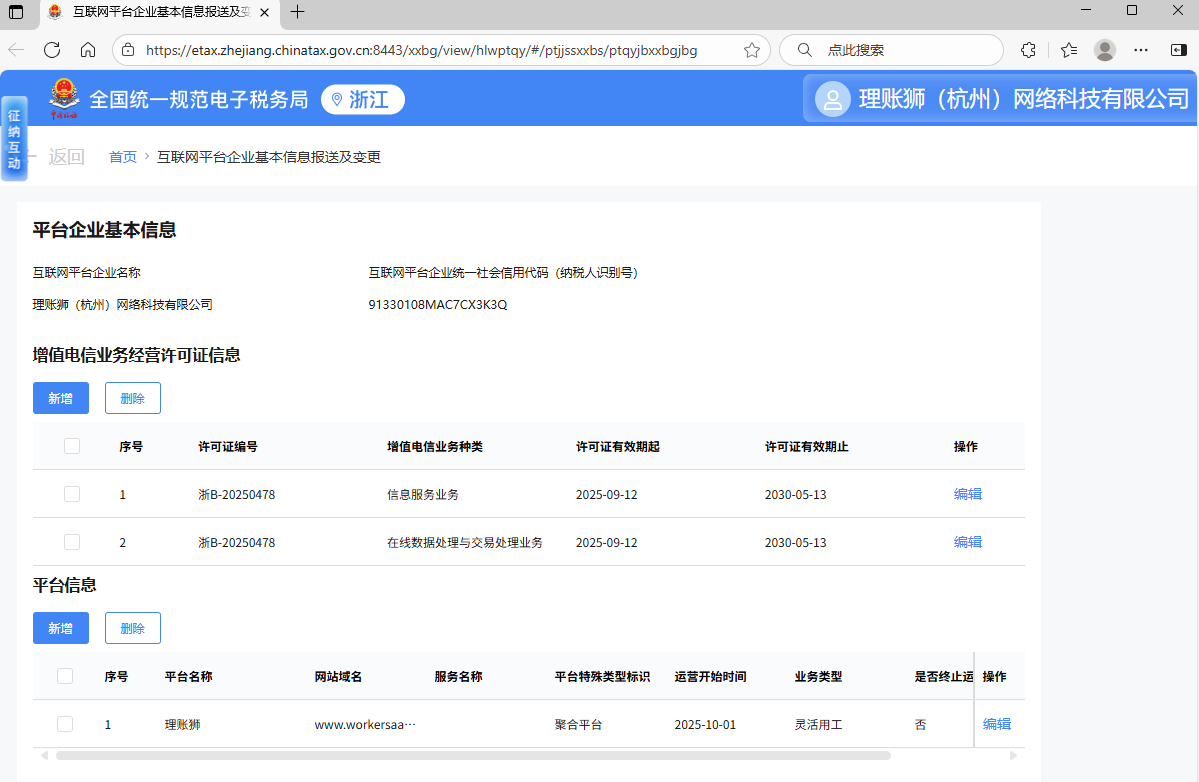1199x782 pixels.
Task: Click 删除 button in 平台信息 section
Action: 133,628
